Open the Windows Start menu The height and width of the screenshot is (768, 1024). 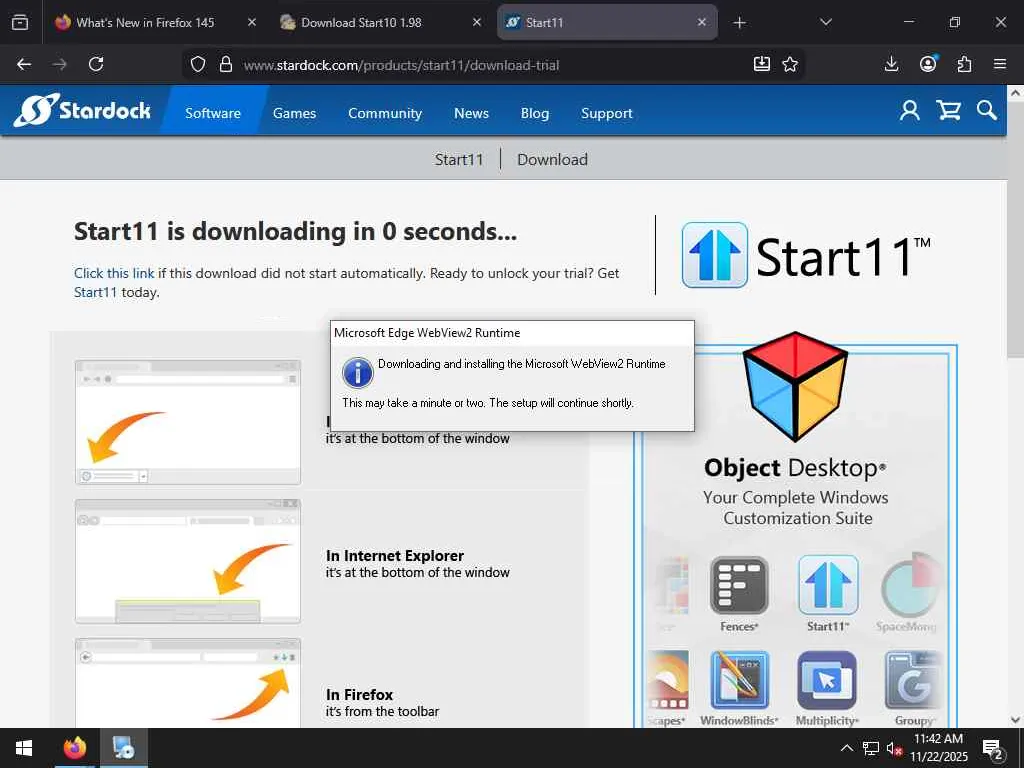tap(24, 748)
